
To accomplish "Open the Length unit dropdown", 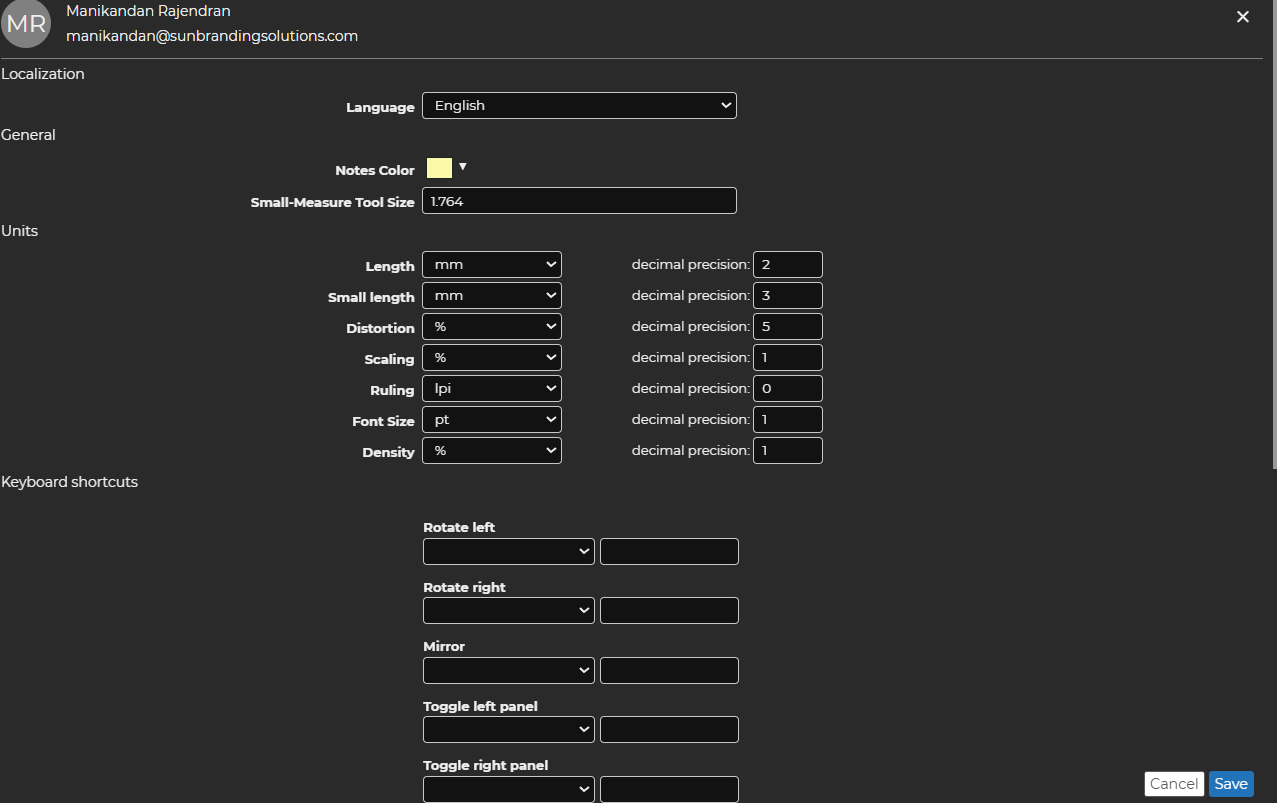I will pos(491,265).
